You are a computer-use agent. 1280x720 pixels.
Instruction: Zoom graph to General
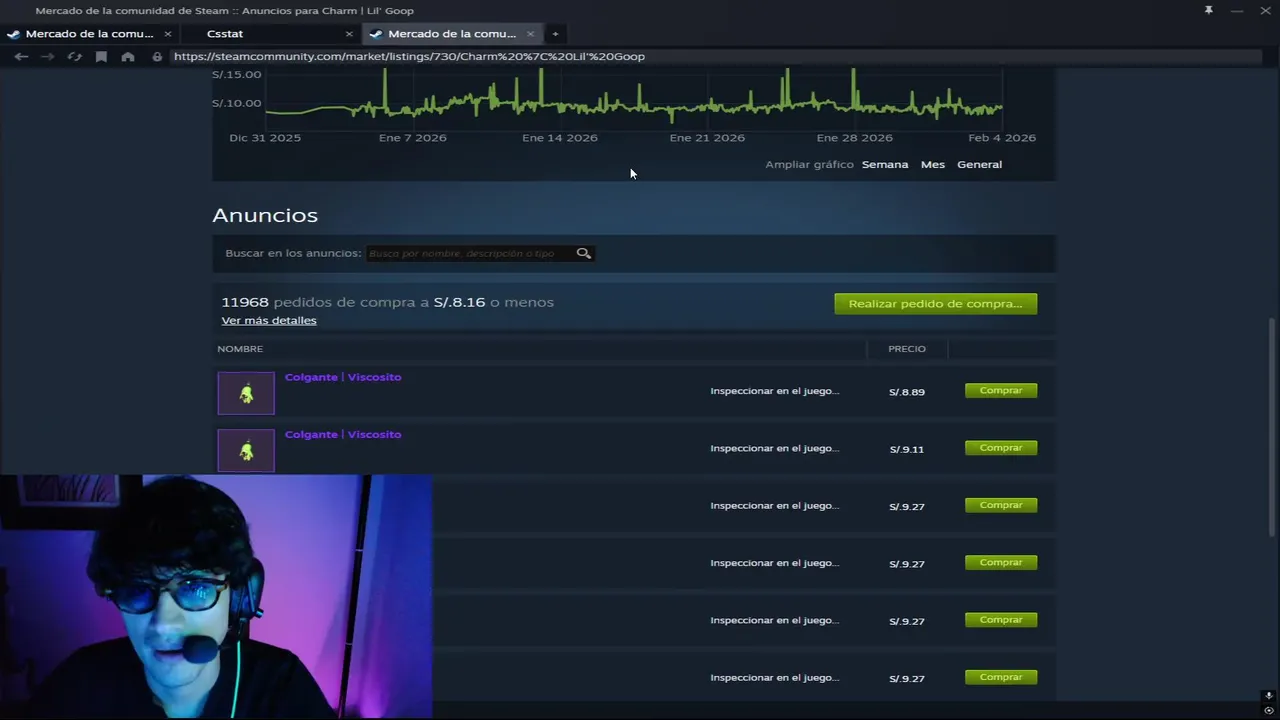979,164
